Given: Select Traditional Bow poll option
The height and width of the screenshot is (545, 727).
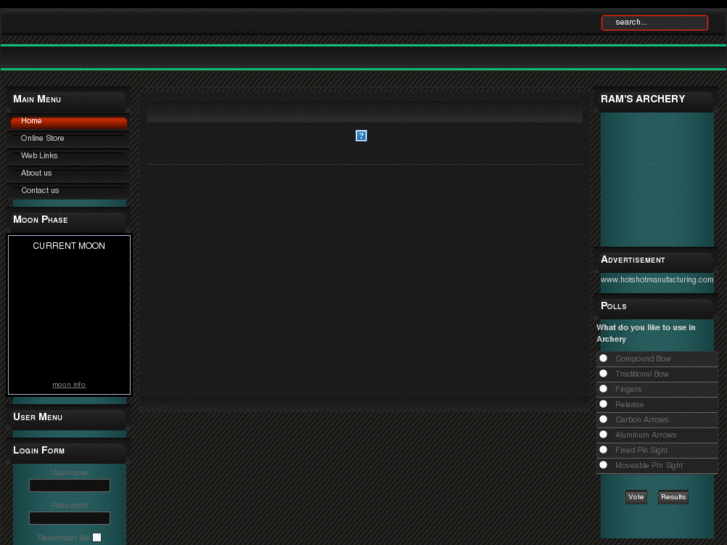Looking at the screenshot, I should click(603, 373).
